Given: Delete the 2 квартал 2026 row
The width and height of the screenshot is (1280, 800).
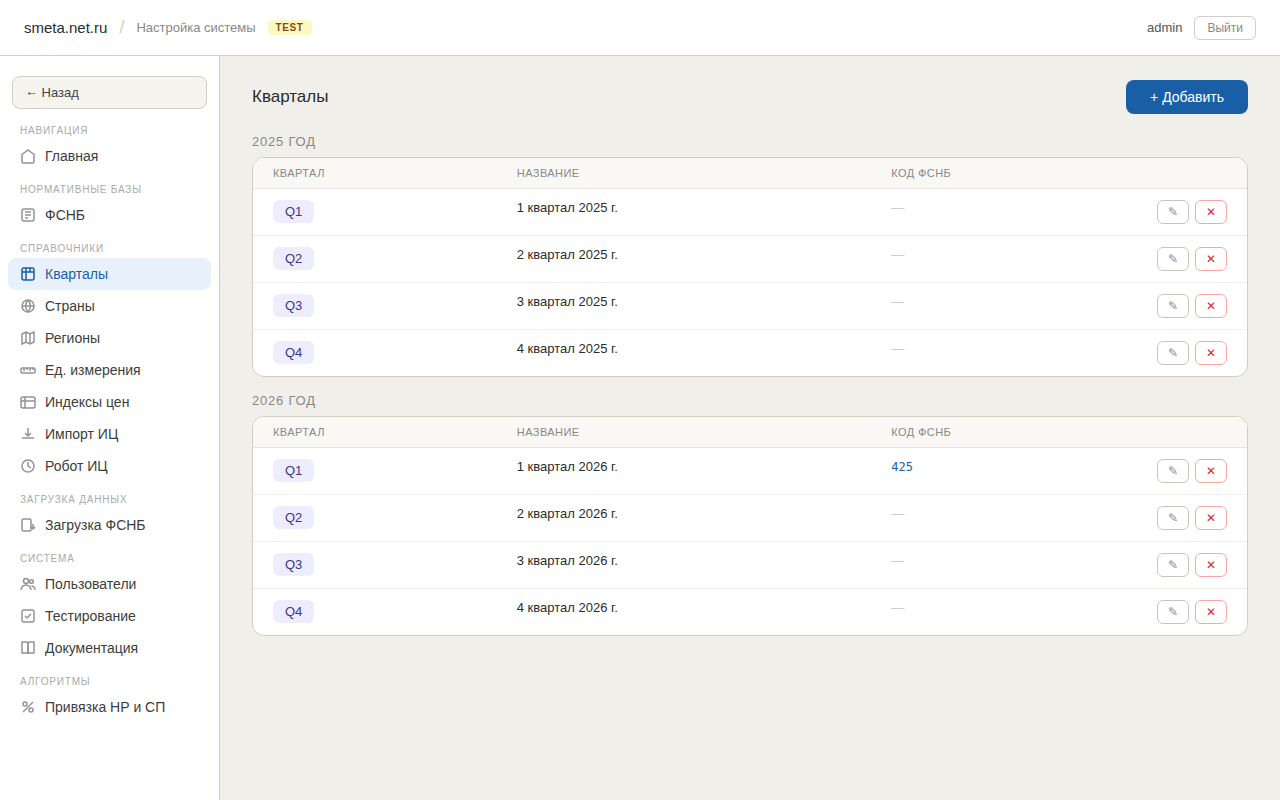Looking at the screenshot, I should 1210,518.
